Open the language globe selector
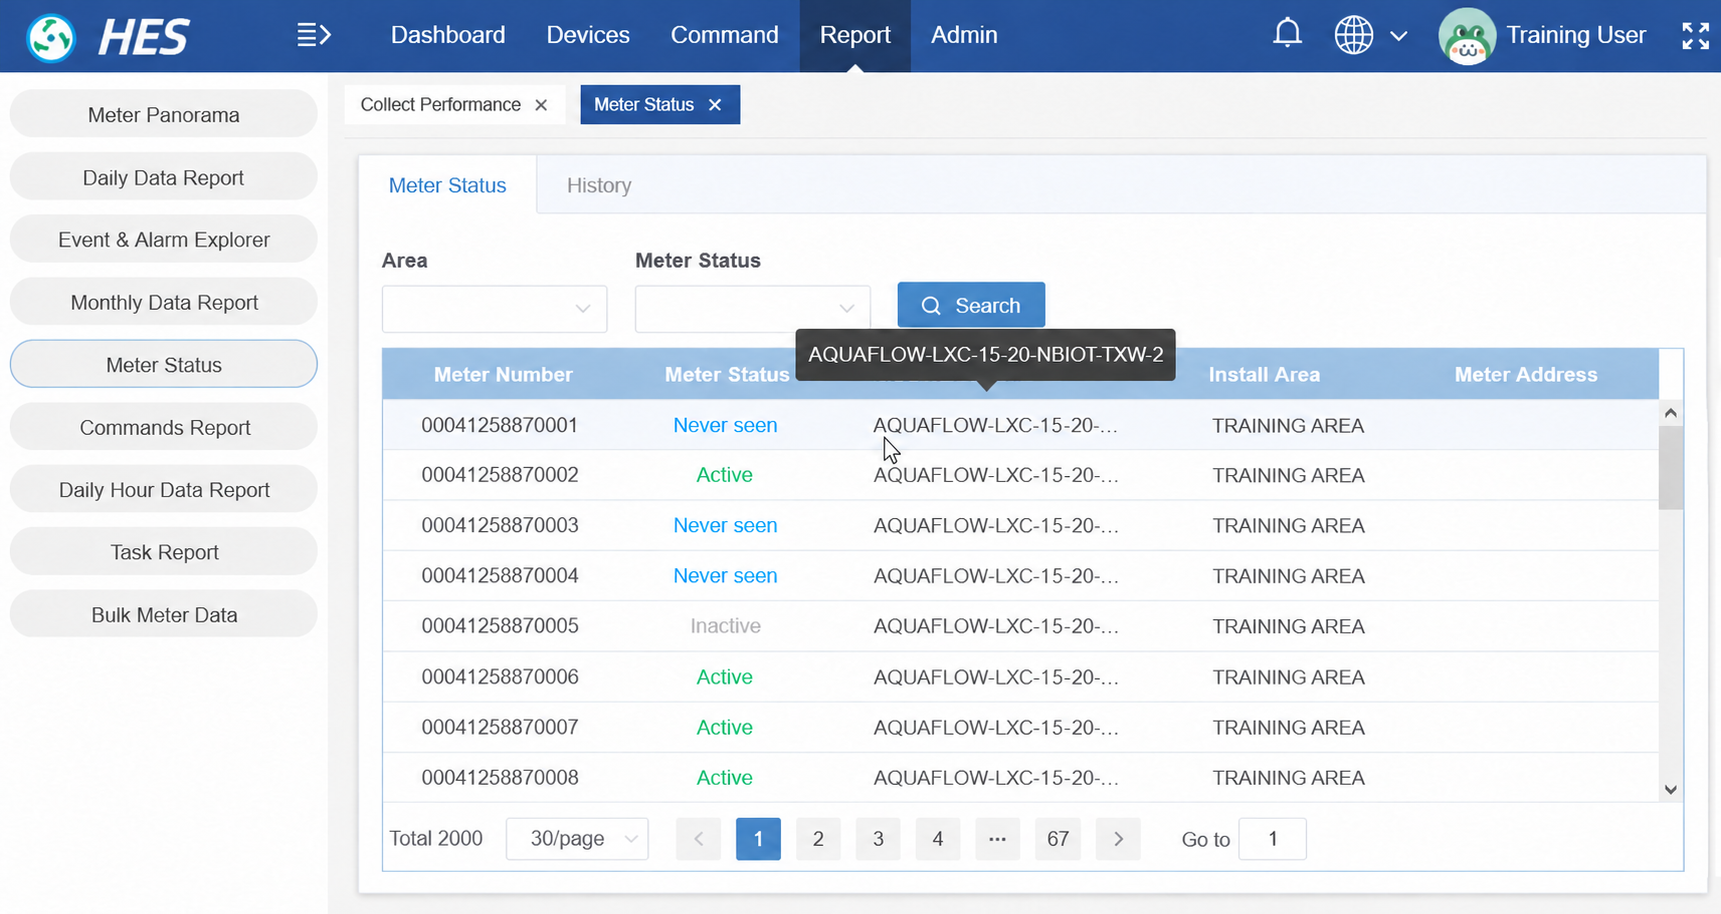 pyautogui.click(x=1353, y=35)
